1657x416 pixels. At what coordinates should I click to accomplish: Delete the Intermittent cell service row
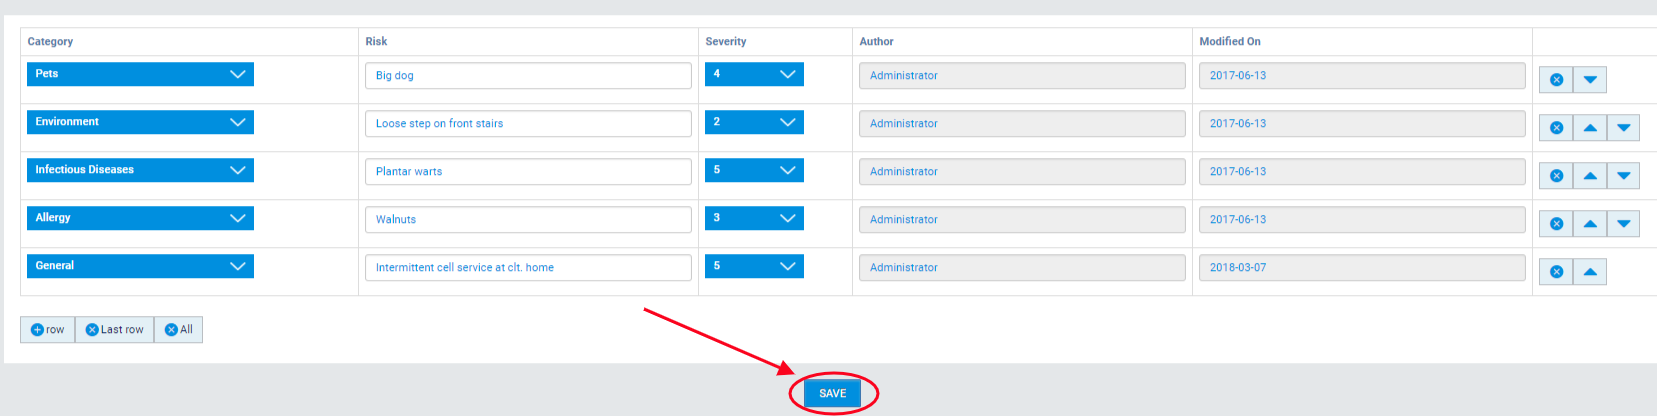[1556, 272]
